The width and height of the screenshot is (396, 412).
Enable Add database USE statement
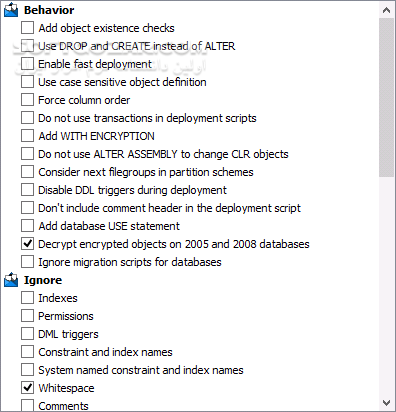point(27,226)
